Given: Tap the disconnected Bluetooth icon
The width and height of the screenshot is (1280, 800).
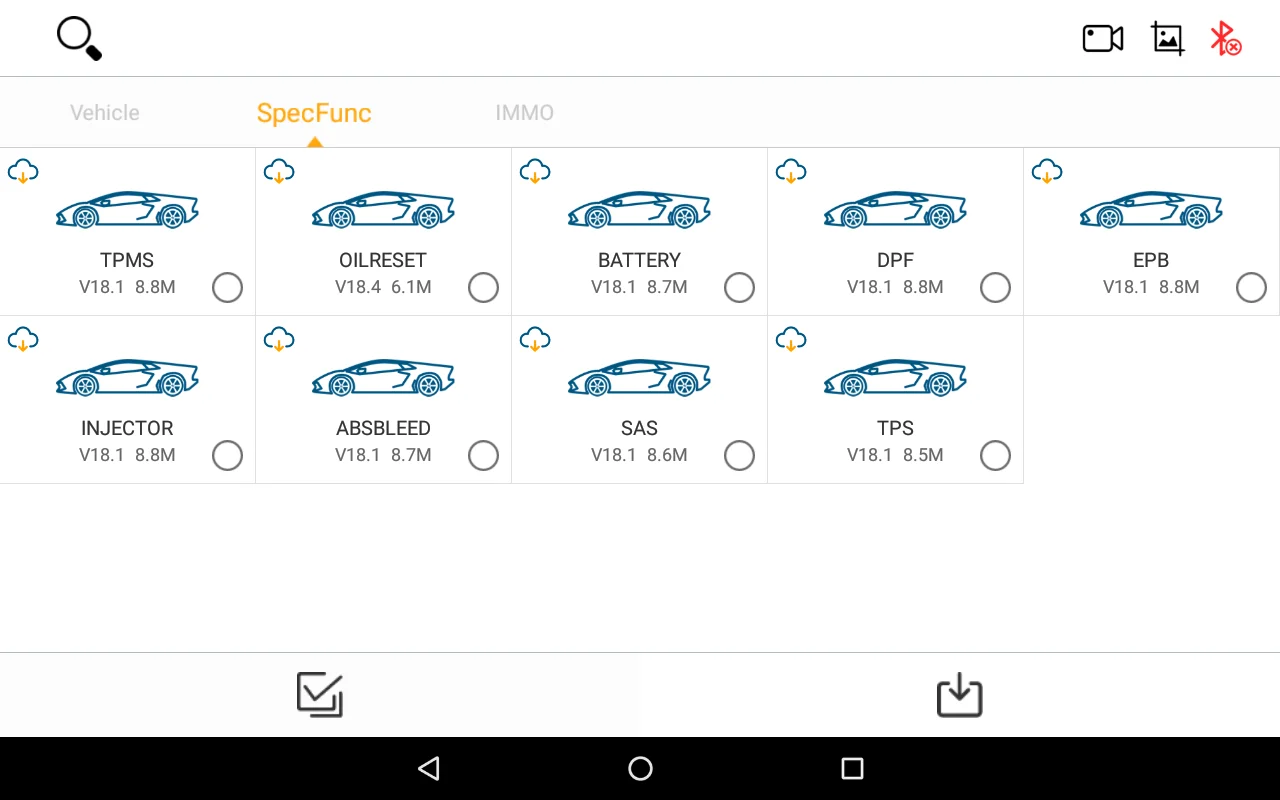Looking at the screenshot, I should (1225, 39).
